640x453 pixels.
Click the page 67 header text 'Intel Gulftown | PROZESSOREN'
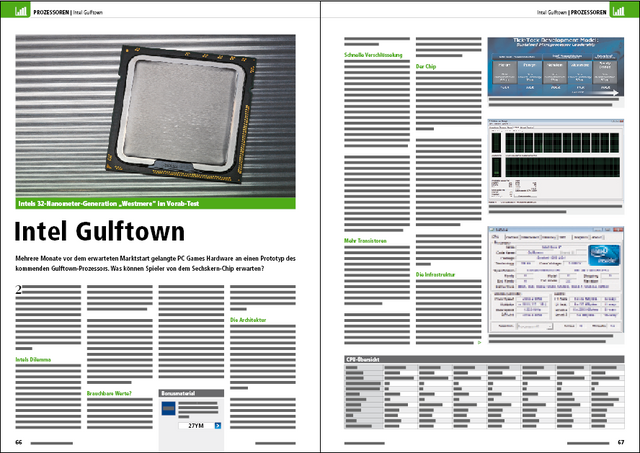571,12
